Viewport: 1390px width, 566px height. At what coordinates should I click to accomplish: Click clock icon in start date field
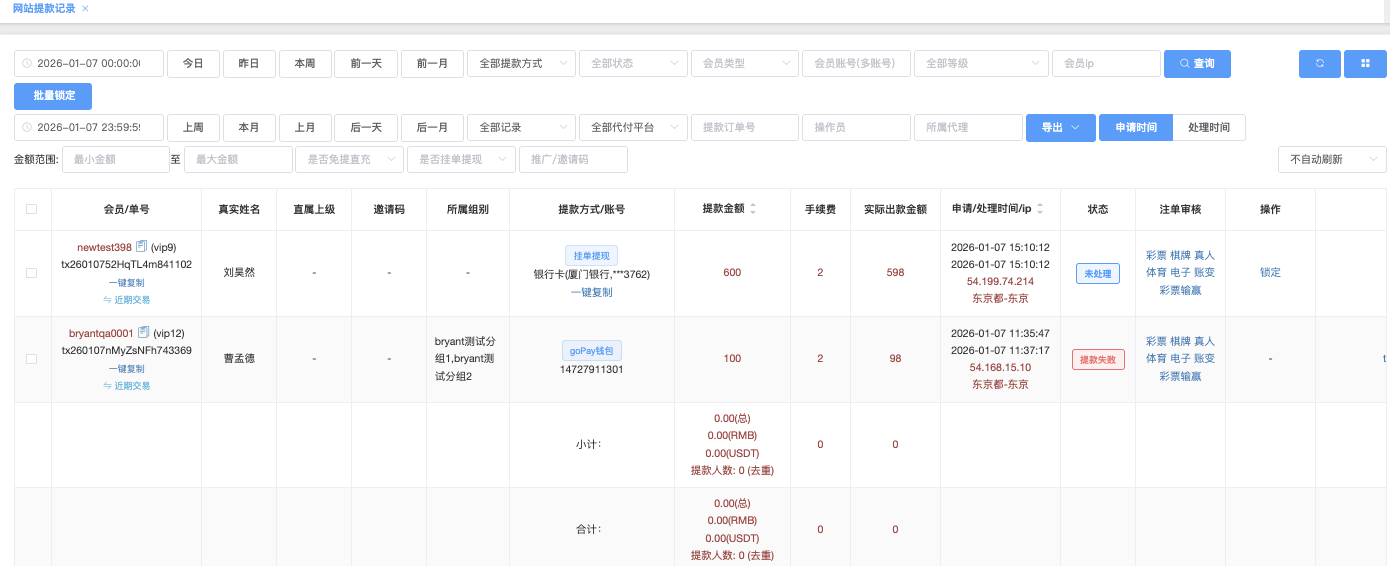coord(27,64)
